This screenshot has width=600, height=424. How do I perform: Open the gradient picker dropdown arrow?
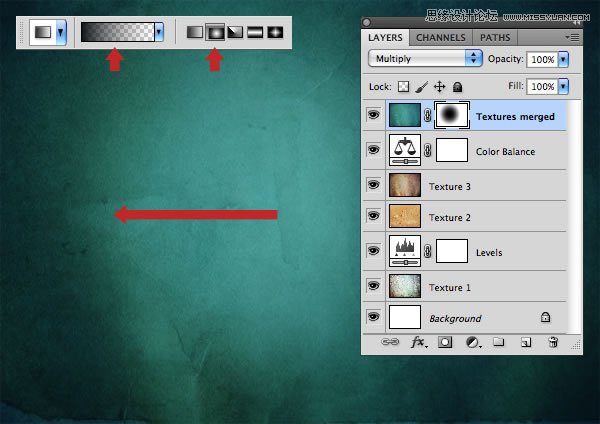pos(160,32)
